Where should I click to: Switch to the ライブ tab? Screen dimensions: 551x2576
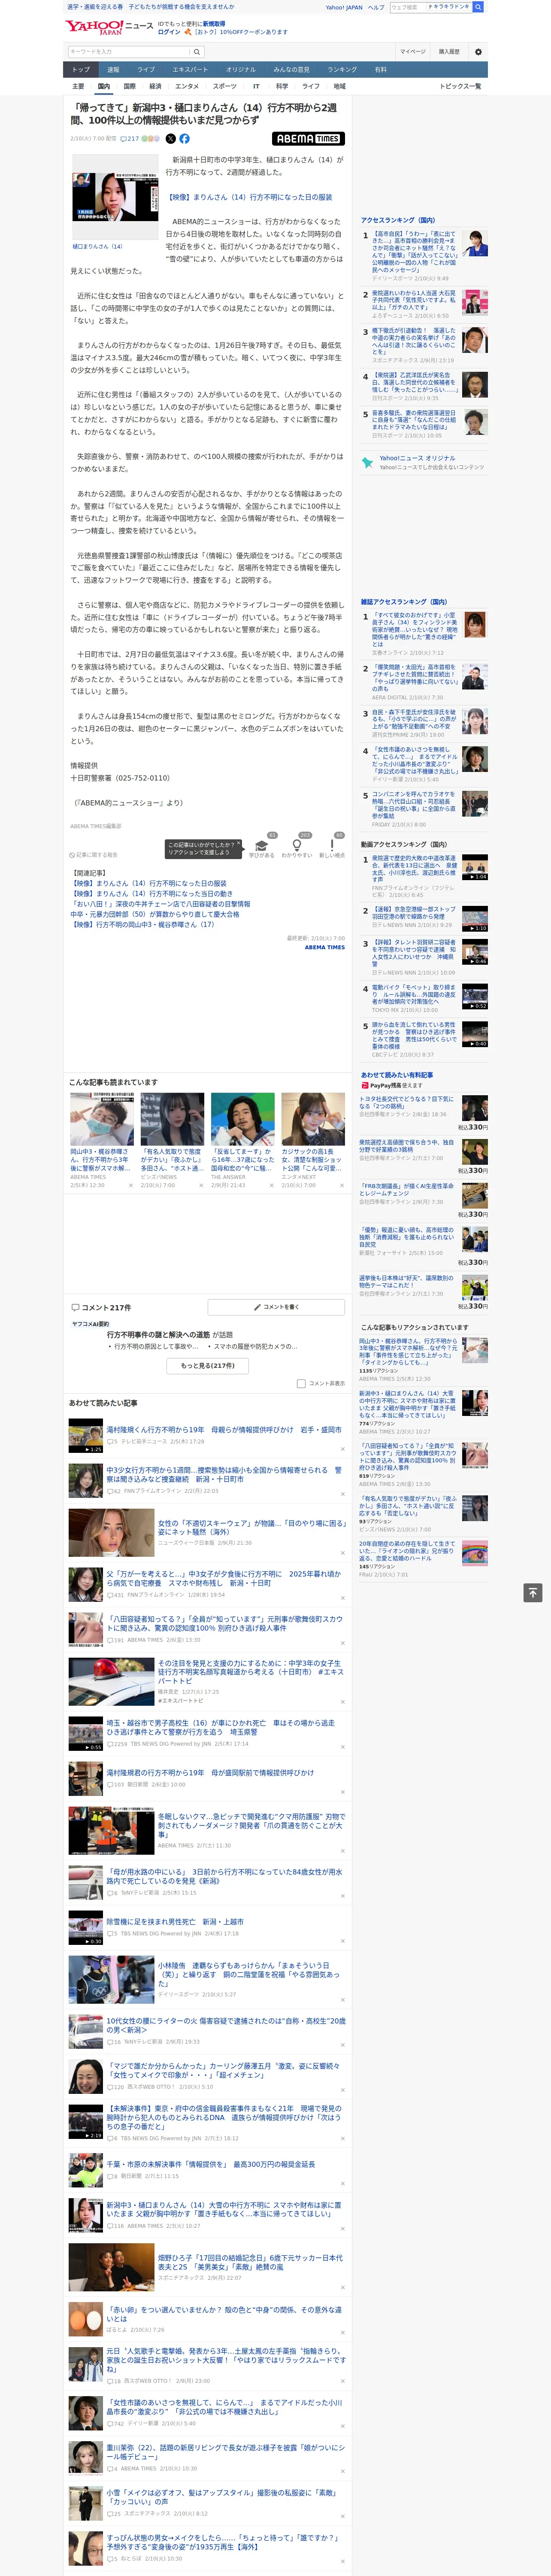pos(146,70)
